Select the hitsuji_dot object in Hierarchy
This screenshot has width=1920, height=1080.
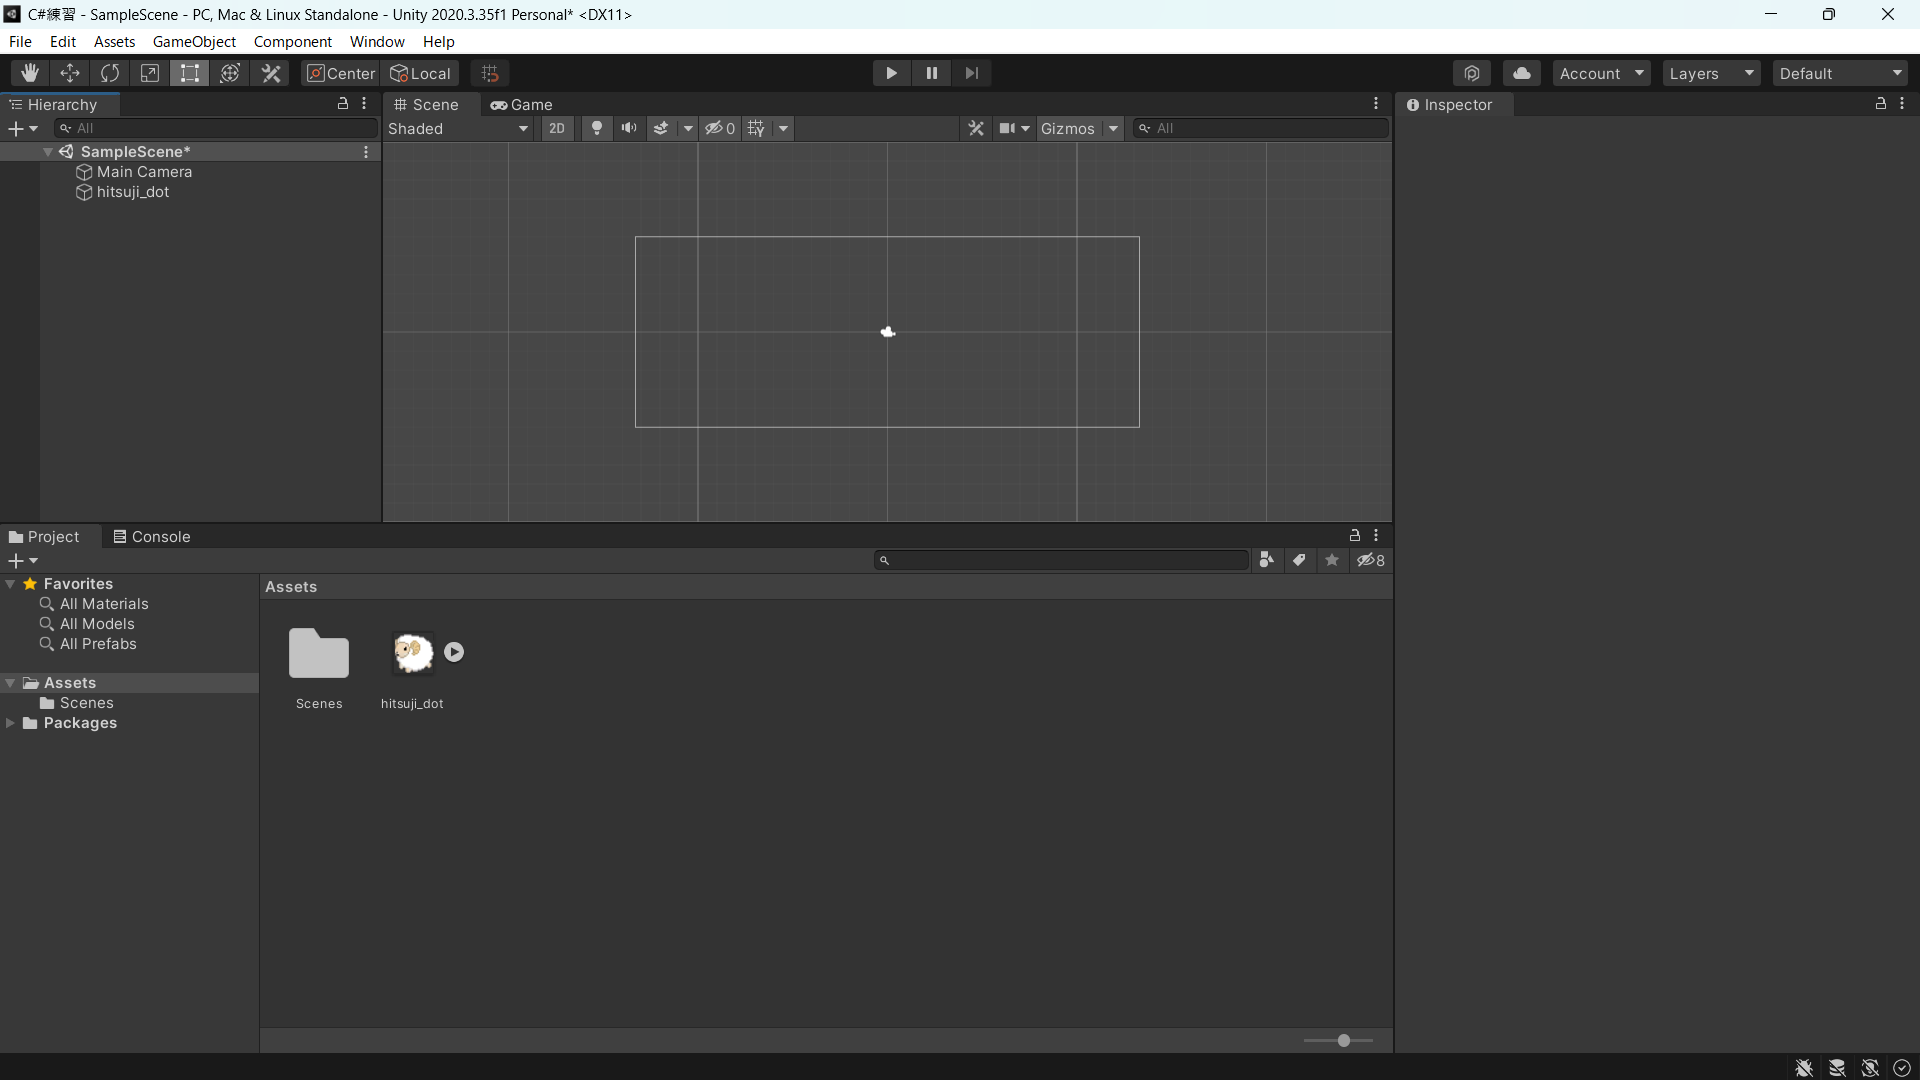tap(132, 191)
